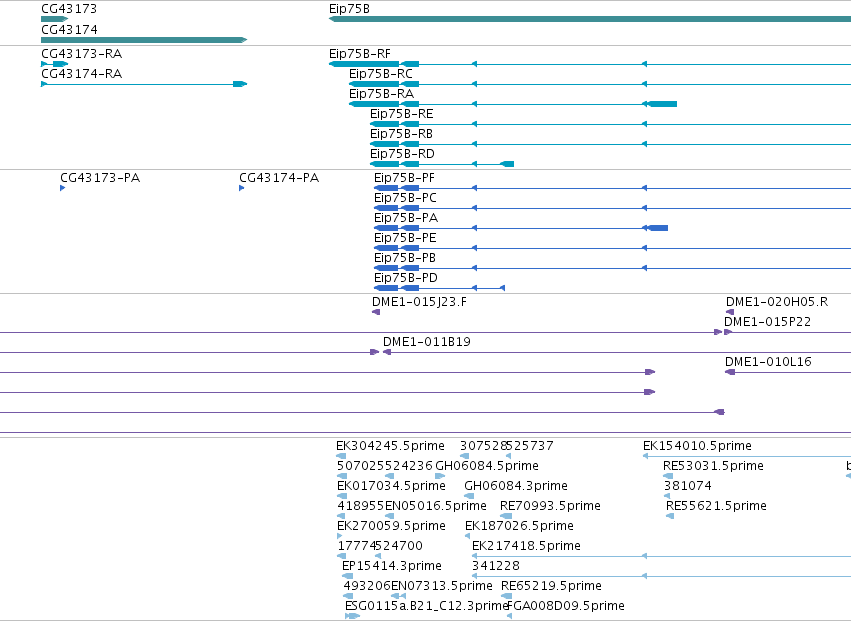Click the Eip75B-PB protein label
The width and height of the screenshot is (851, 621).
(405, 258)
